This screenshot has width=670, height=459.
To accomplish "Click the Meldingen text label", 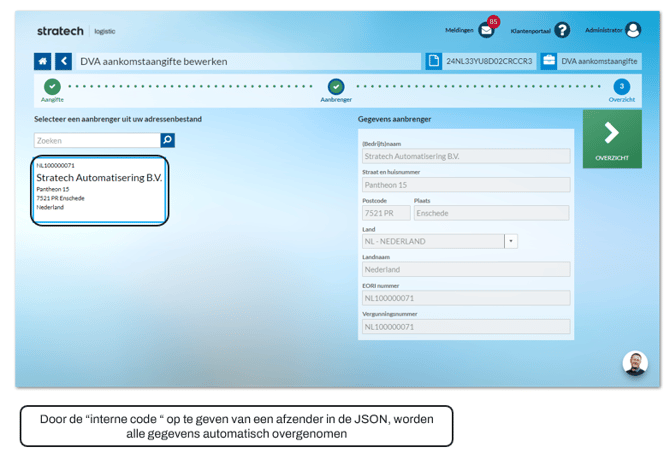I will pyautogui.click(x=459, y=30).
